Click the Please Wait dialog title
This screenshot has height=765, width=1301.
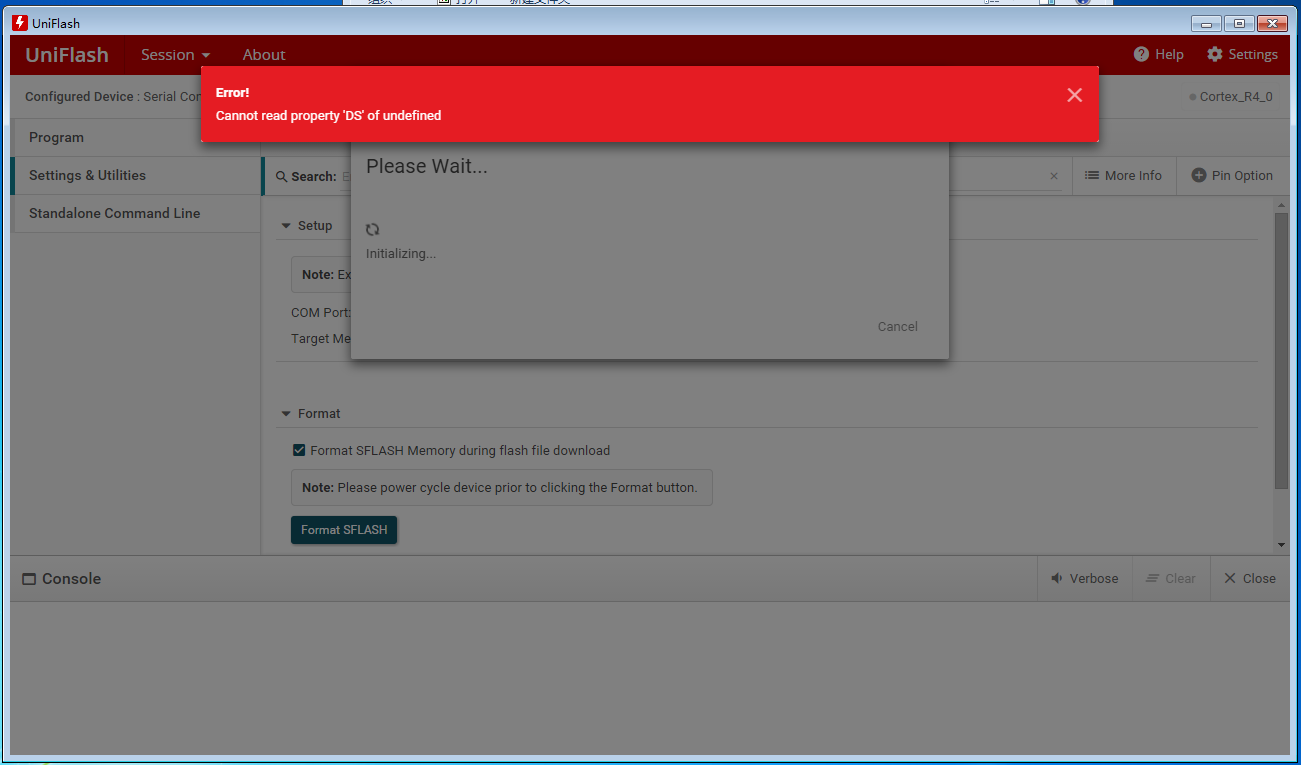point(427,167)
